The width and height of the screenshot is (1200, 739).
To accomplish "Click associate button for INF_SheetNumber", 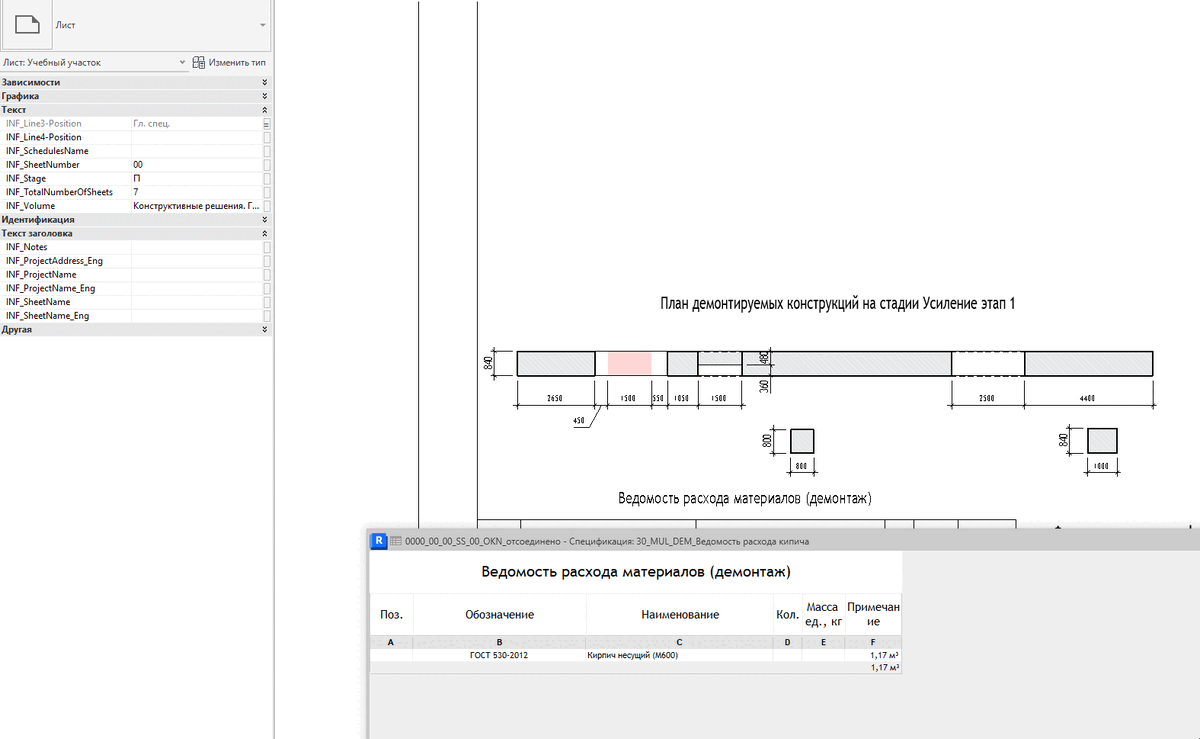I will (267, 164).
